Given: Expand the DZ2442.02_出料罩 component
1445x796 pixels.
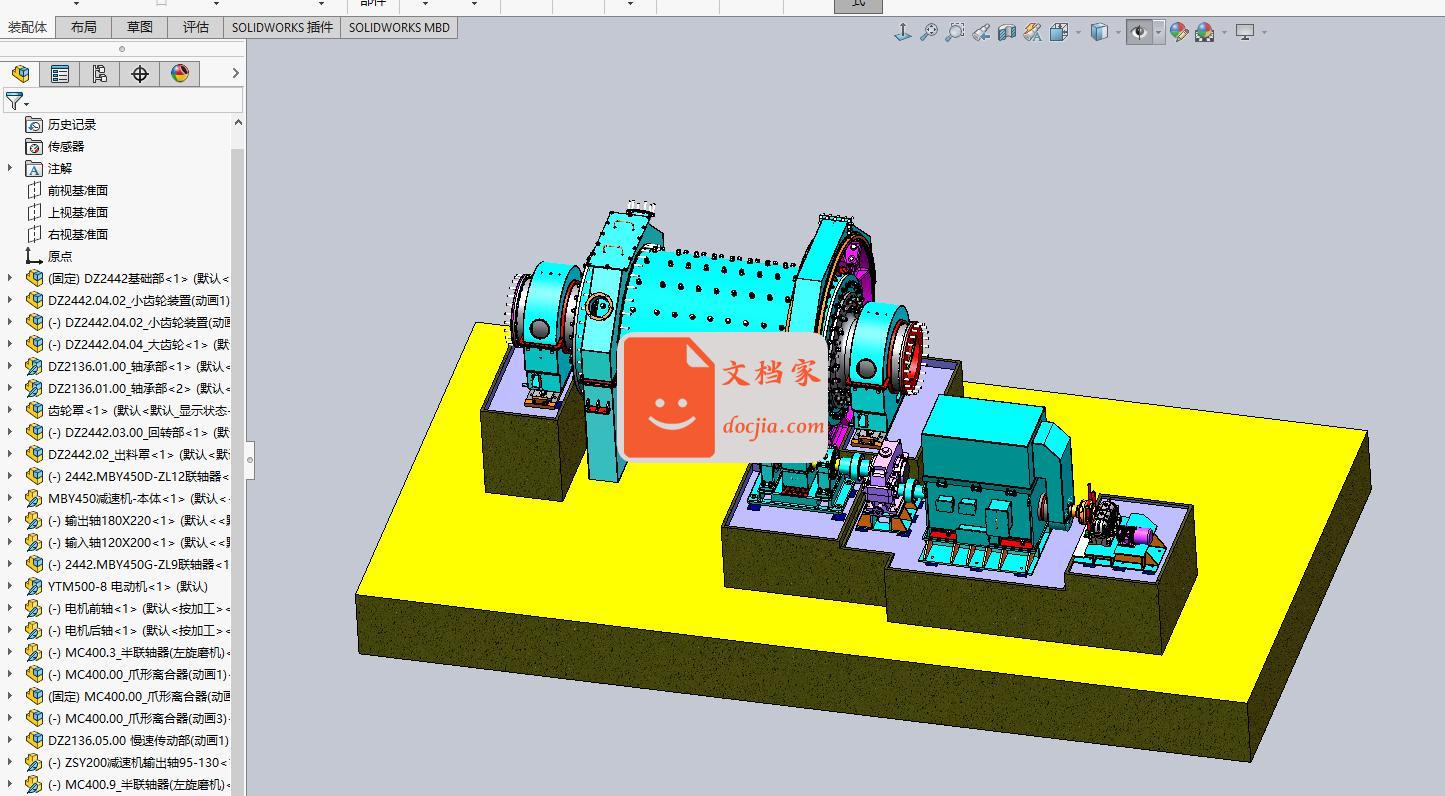Looking at the screenshot, I should pos(11,454).
